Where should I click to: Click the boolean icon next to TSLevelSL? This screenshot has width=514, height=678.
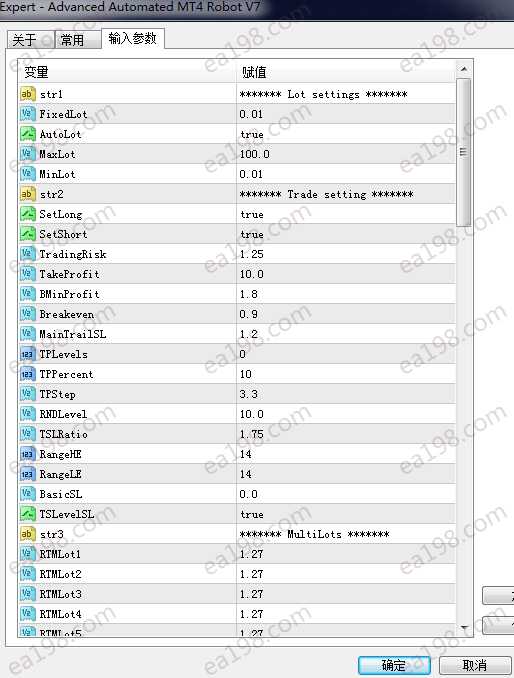pyautogui.click(x=27, y=514)
